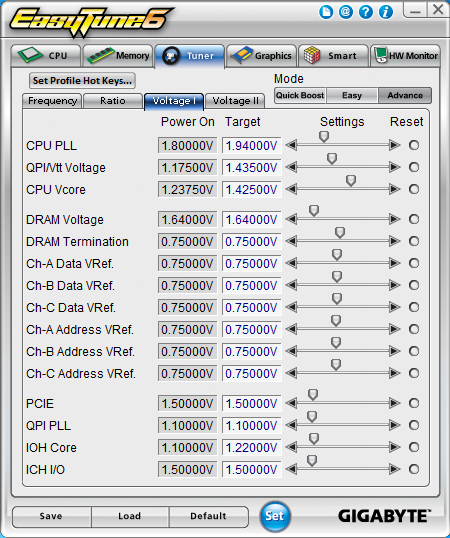
Task: Decrease IOH Core with left arrow
Action: point(291,447)
